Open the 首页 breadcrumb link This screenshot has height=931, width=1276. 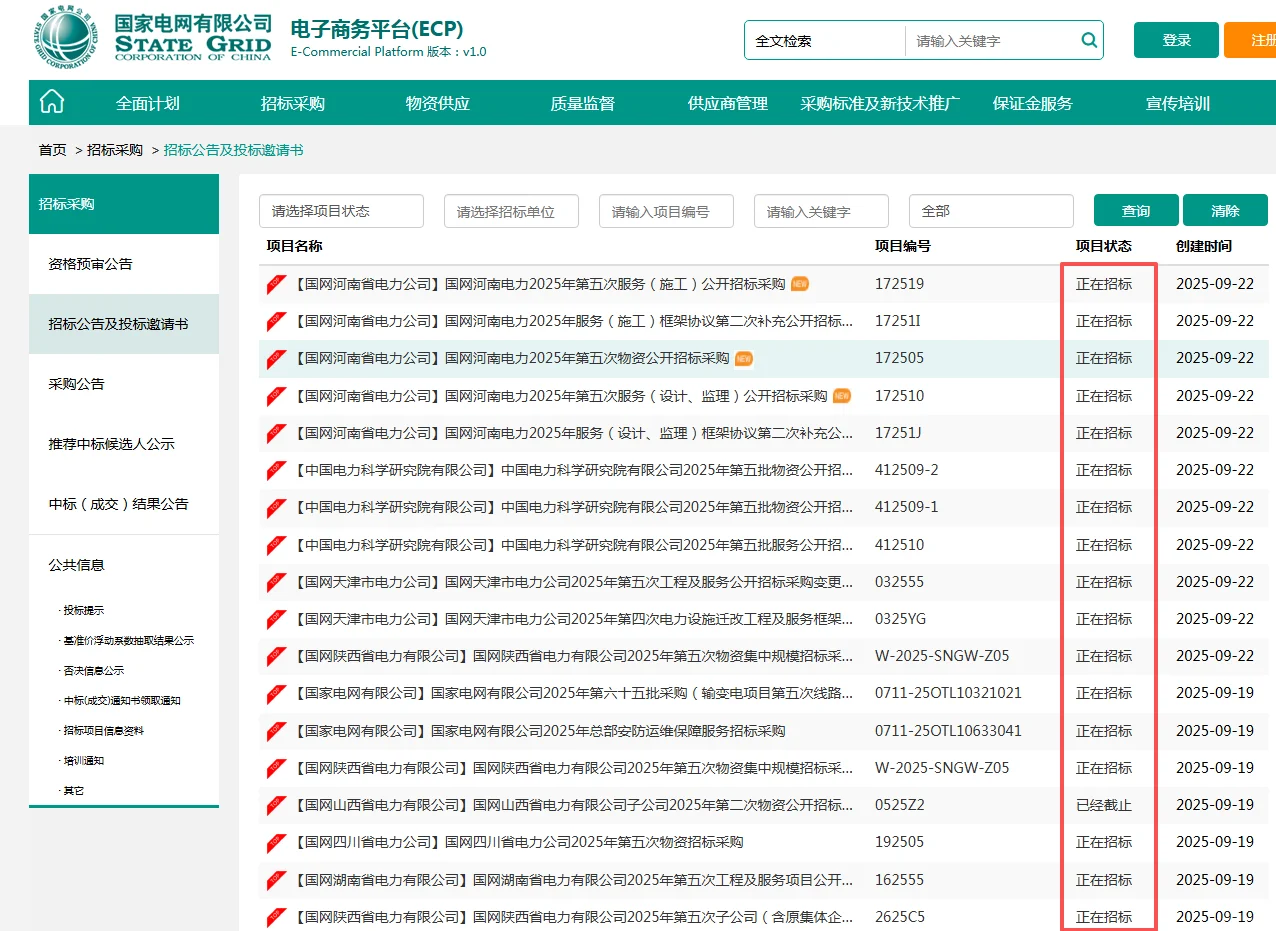(51, 149)
